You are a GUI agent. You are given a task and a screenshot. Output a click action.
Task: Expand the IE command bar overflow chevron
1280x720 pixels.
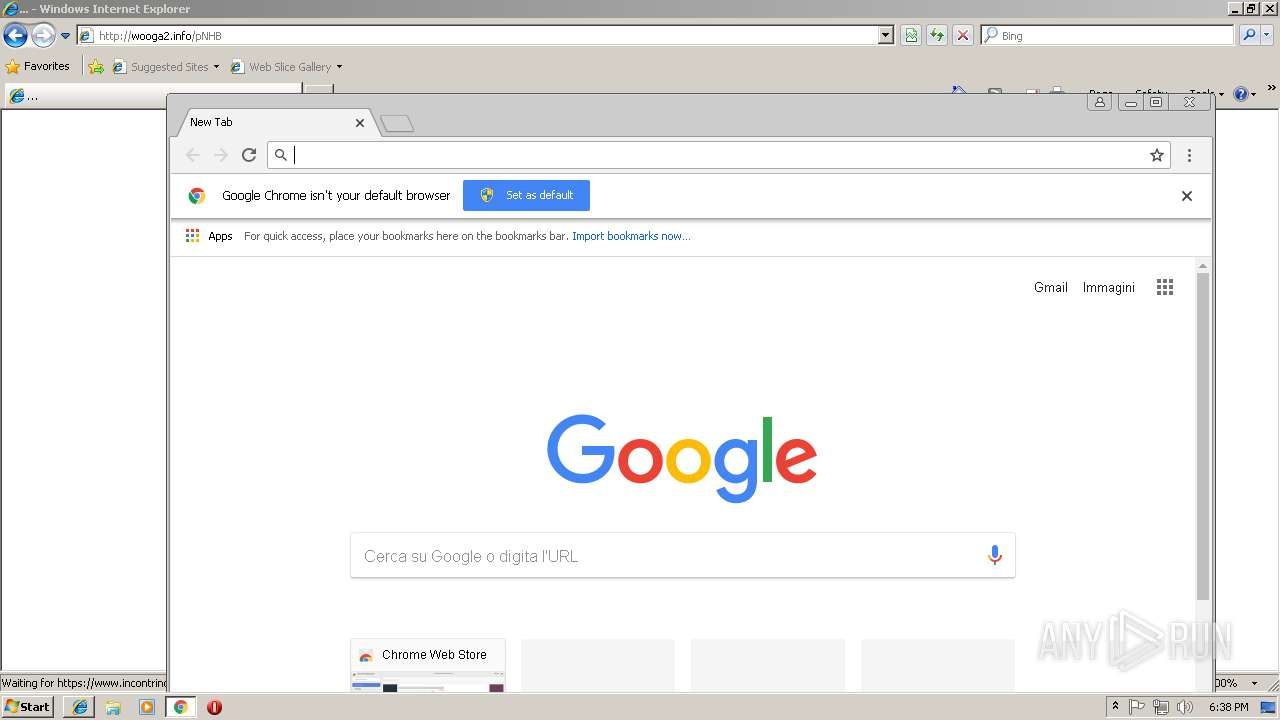[1272, 88]
